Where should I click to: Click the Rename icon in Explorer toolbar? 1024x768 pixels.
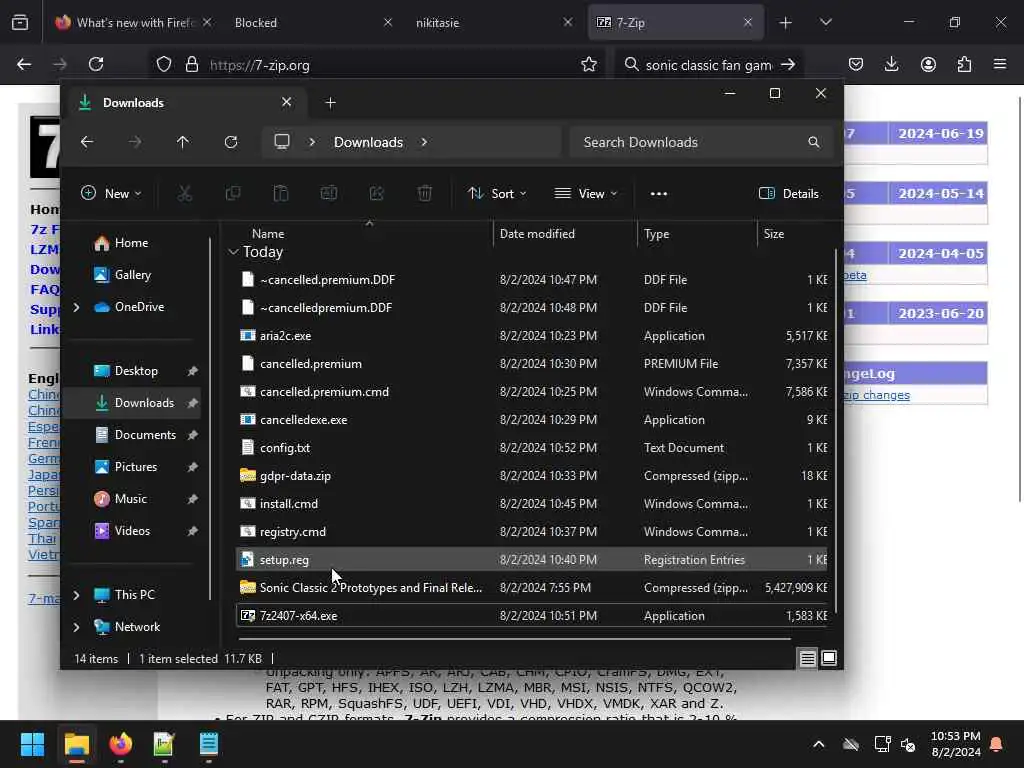[x=328, y=193]
